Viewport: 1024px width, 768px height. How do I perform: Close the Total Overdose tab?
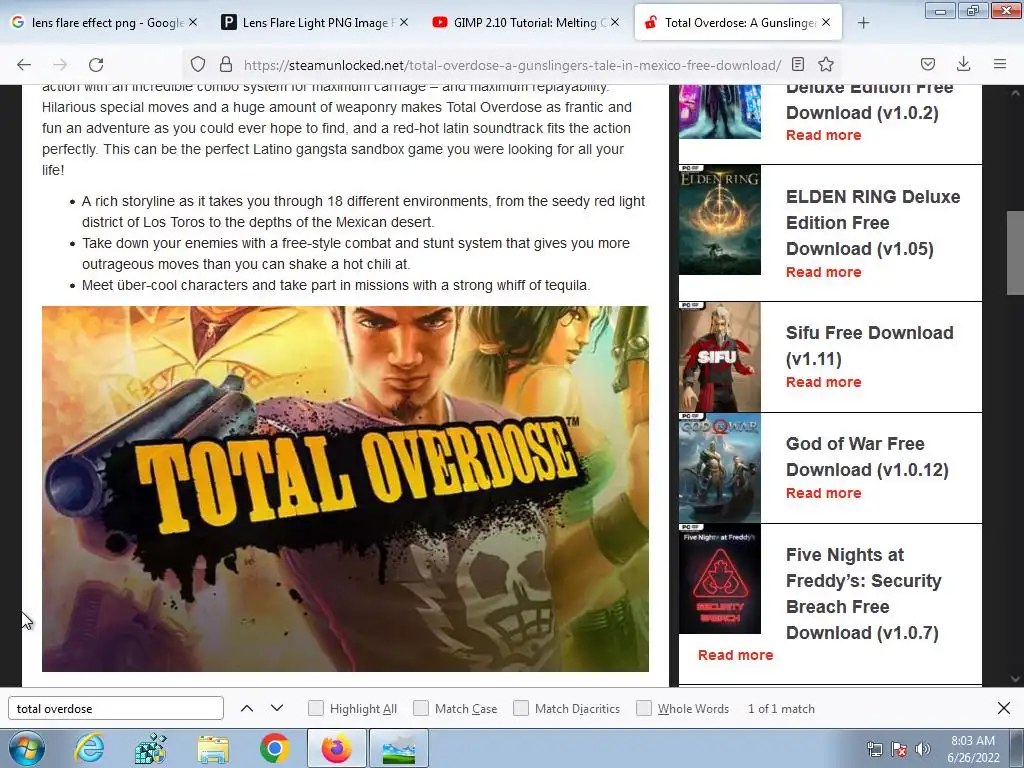[x=826, y=22]
